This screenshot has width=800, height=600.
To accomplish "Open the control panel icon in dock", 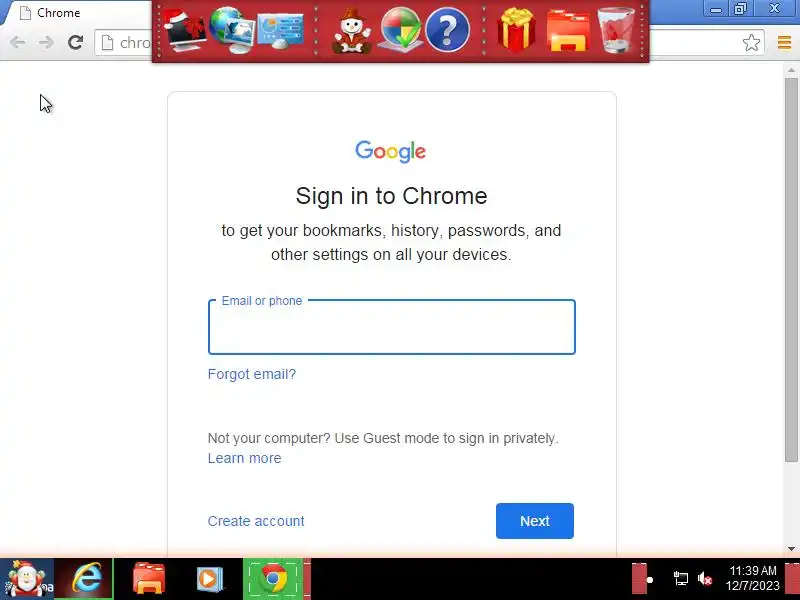I will pos(280,30).
